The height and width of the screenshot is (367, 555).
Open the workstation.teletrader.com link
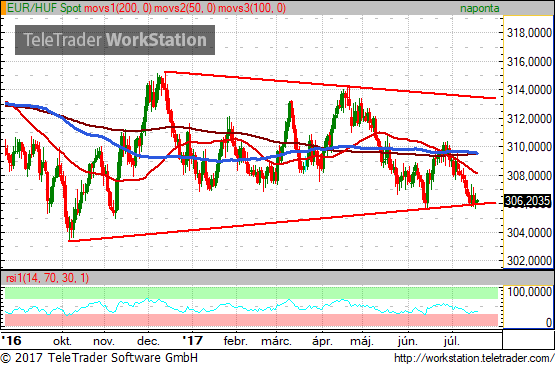click(474, 358)
